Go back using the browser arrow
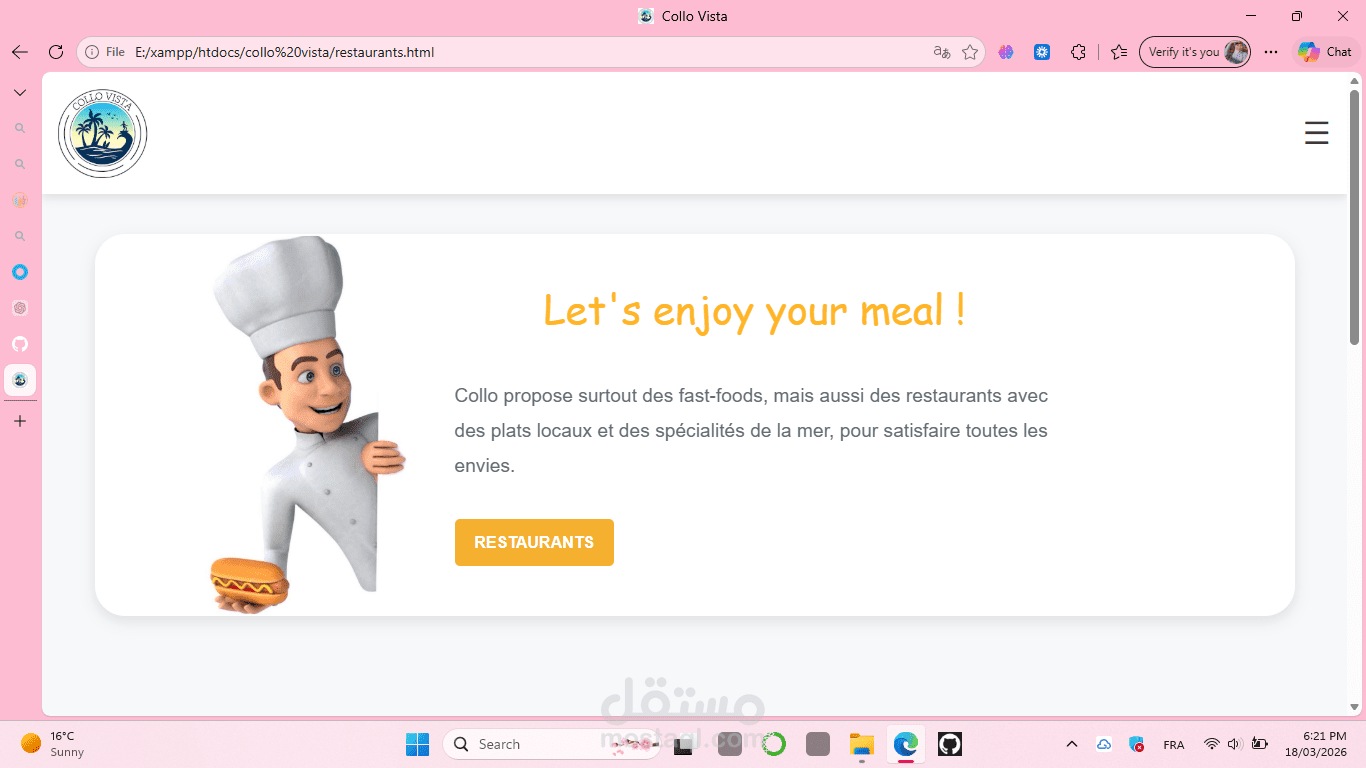 click(20, 52)
